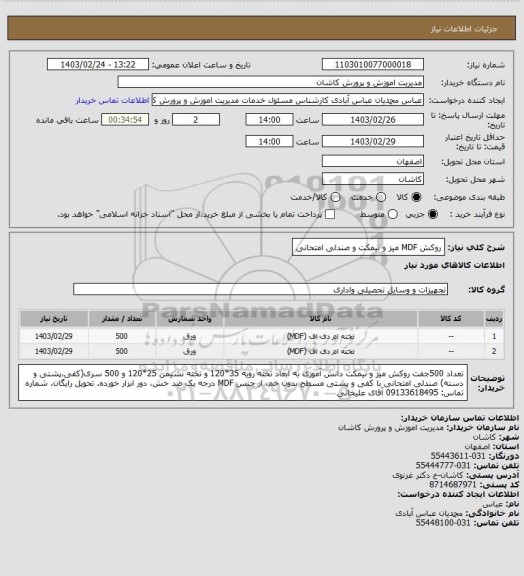Select the جزیی purchase type radio
524x576 pixels.
tap(433, 214)
